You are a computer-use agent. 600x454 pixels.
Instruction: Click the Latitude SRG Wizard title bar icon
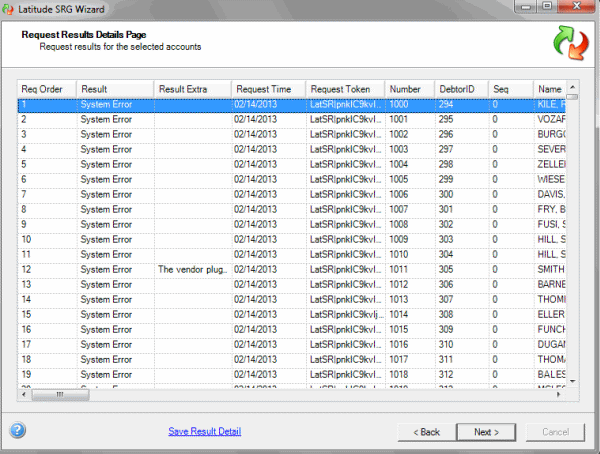(8, 9)
